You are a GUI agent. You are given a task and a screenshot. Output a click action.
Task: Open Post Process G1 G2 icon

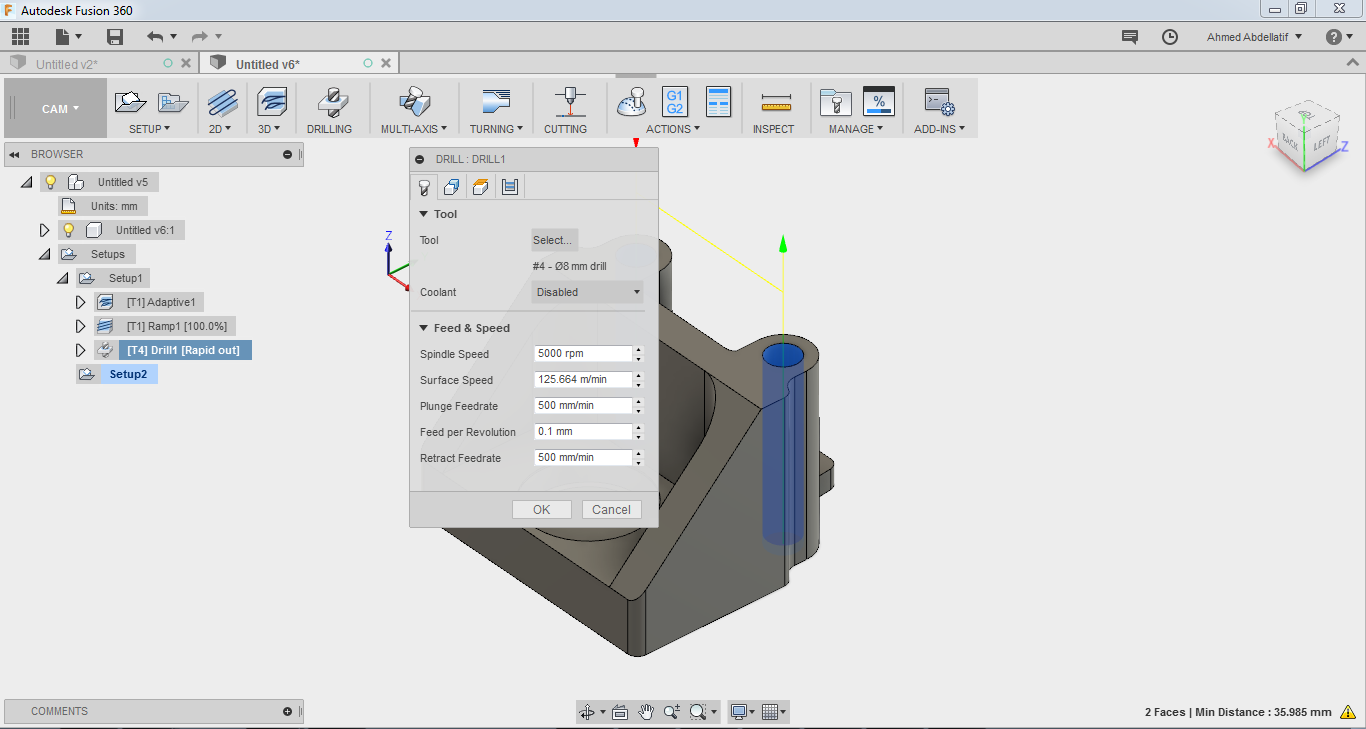675,102
